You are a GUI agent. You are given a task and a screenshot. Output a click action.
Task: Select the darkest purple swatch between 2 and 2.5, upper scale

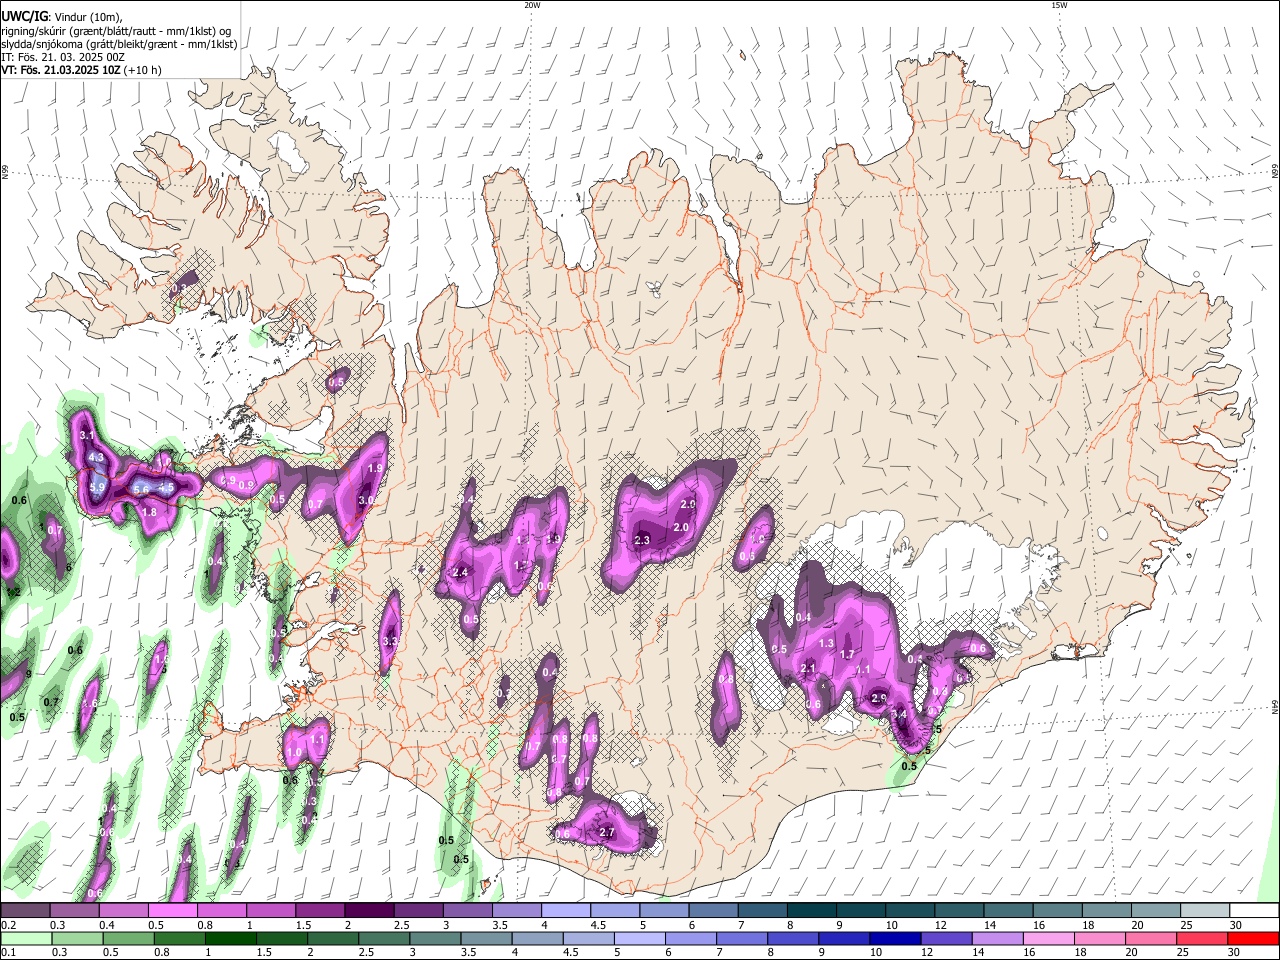[368, 911]
